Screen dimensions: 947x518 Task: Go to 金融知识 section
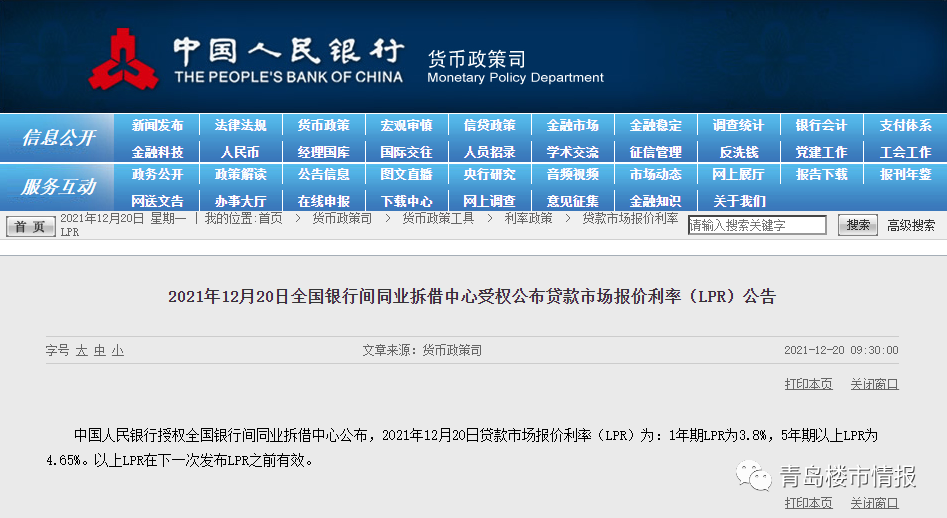tap(656, 201)
